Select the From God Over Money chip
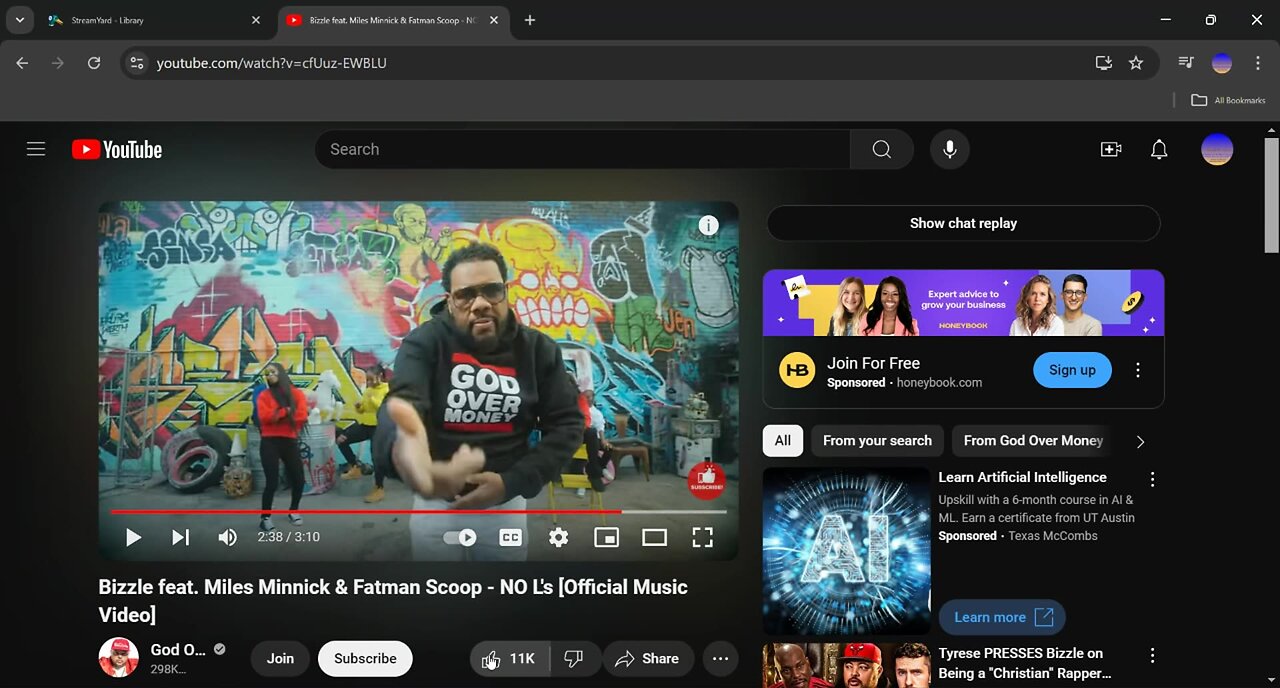The image size is (1280, 688). tap(1033, 440)
